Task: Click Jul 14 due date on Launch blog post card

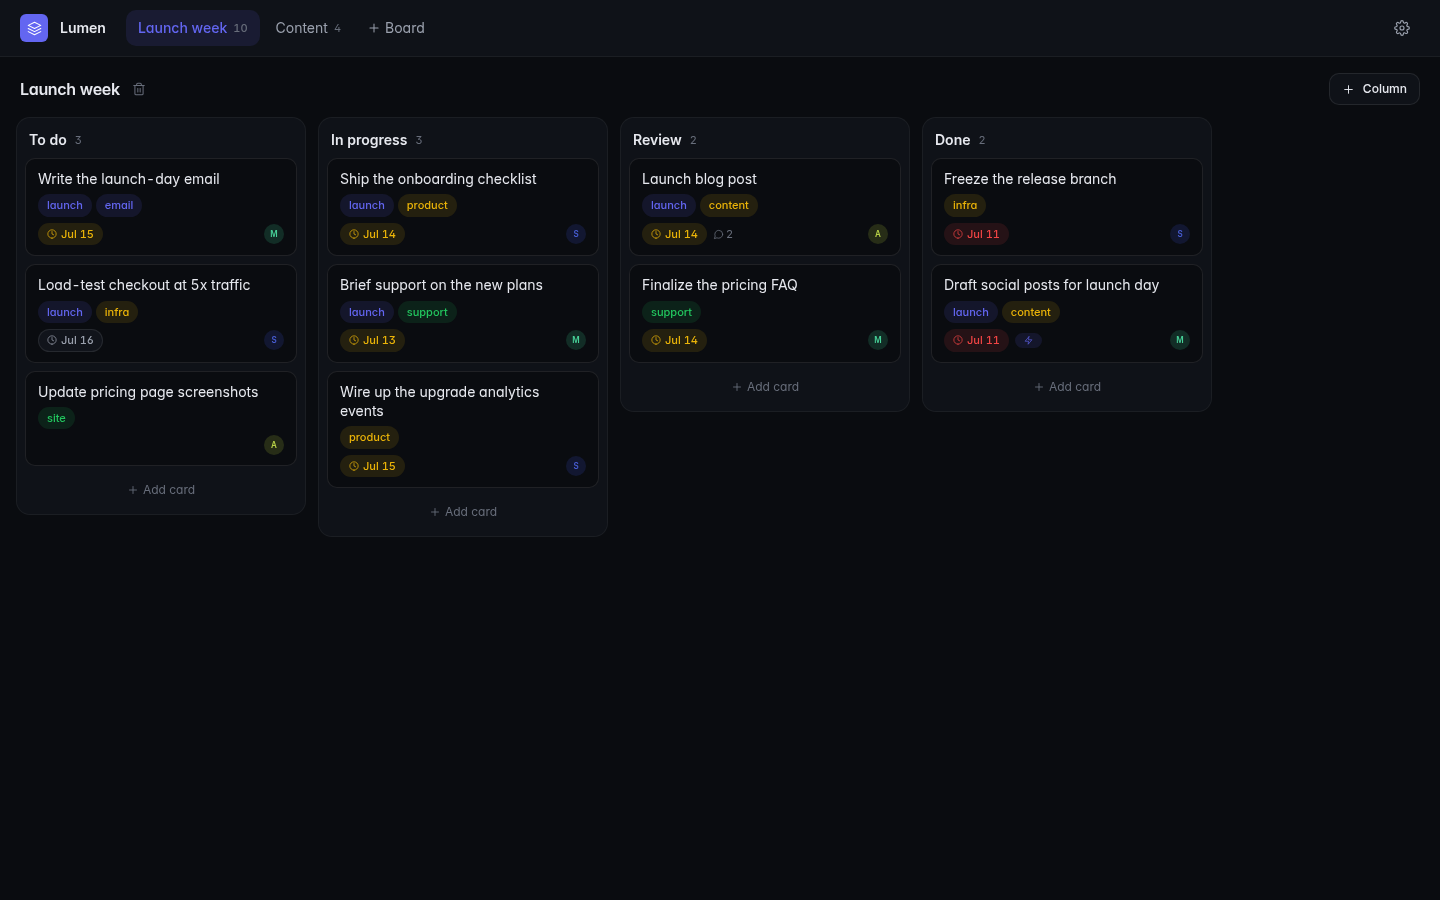Action: coord(674,234)
